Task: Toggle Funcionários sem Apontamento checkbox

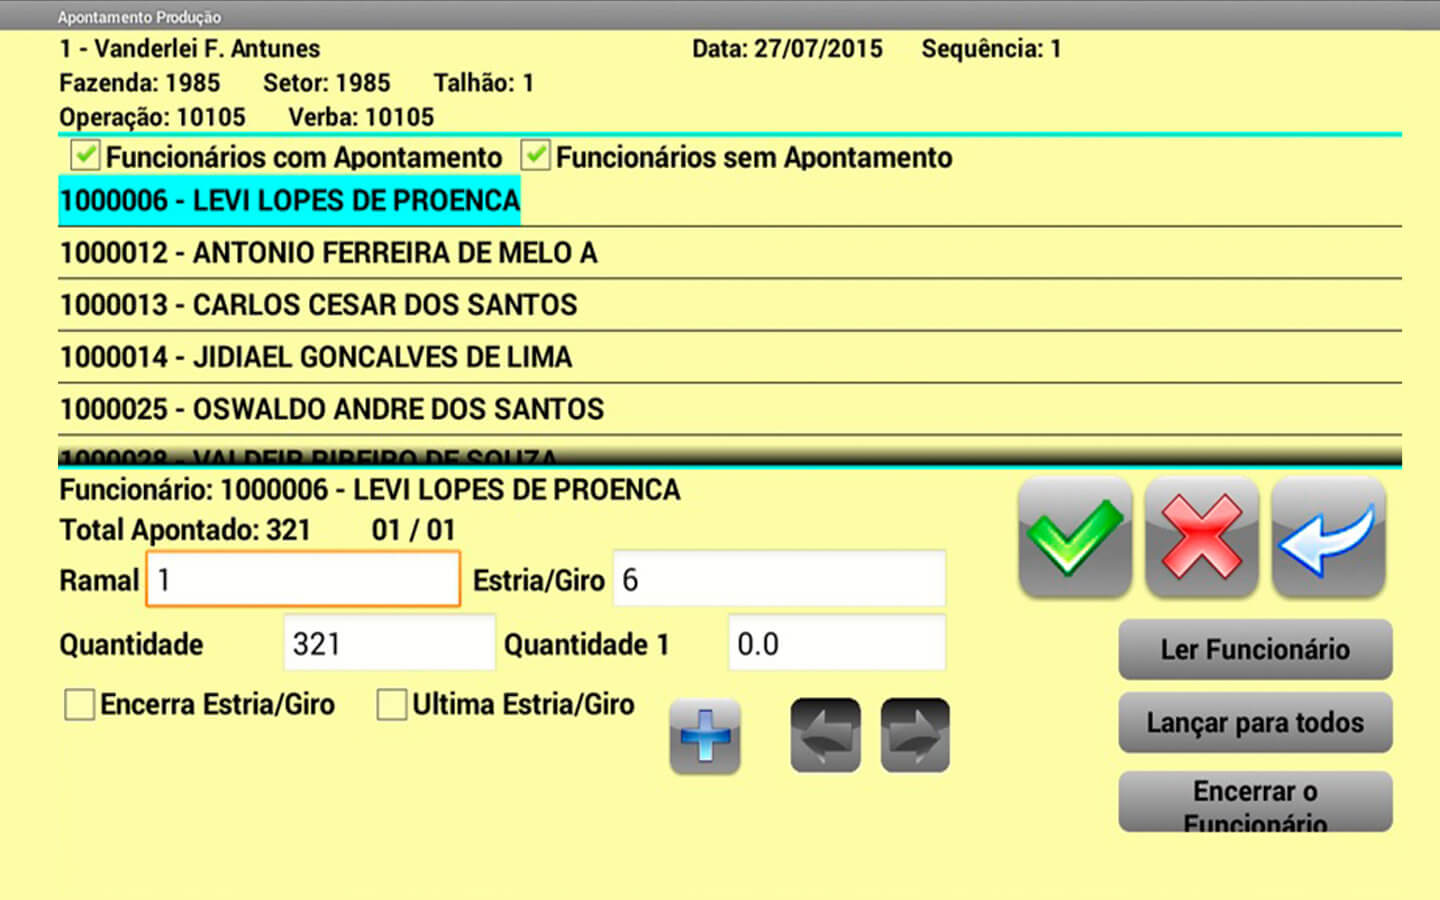Action: [x=536, y=156]
